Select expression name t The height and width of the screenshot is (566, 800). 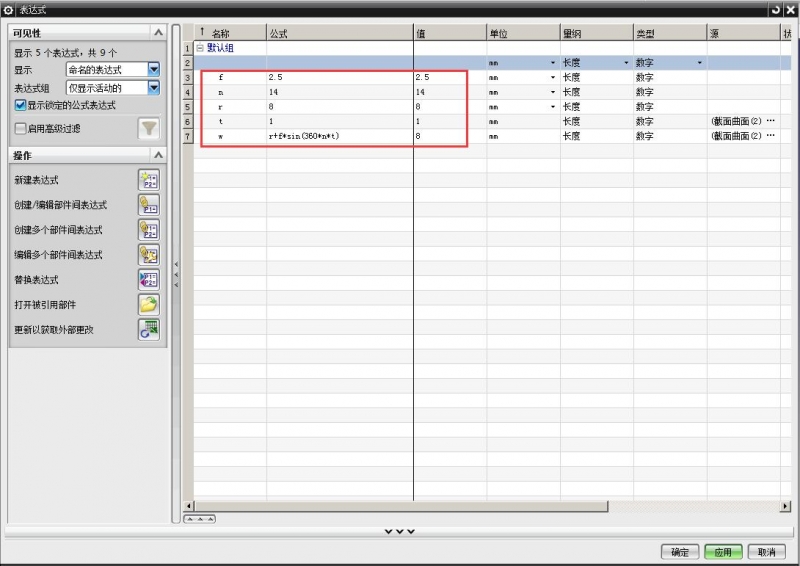(220, 121)
